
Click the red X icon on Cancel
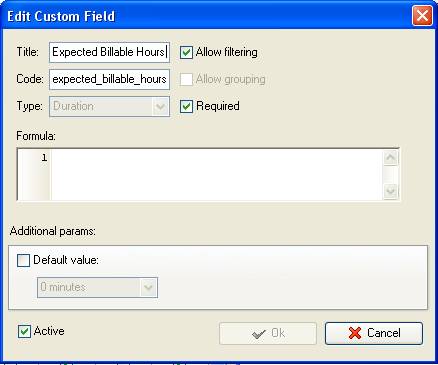click(x=355, y=333)
